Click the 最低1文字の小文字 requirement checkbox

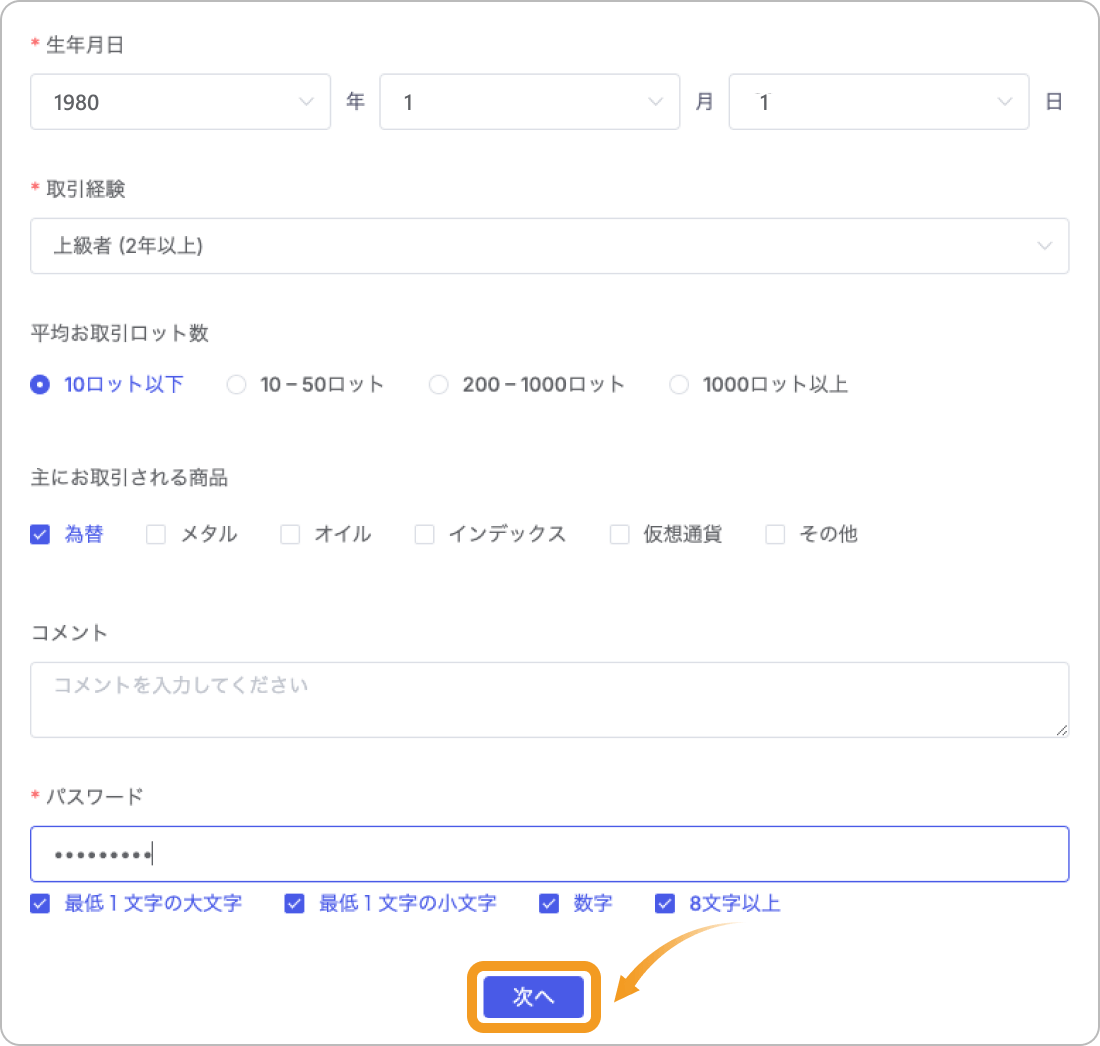pos(295,904)
